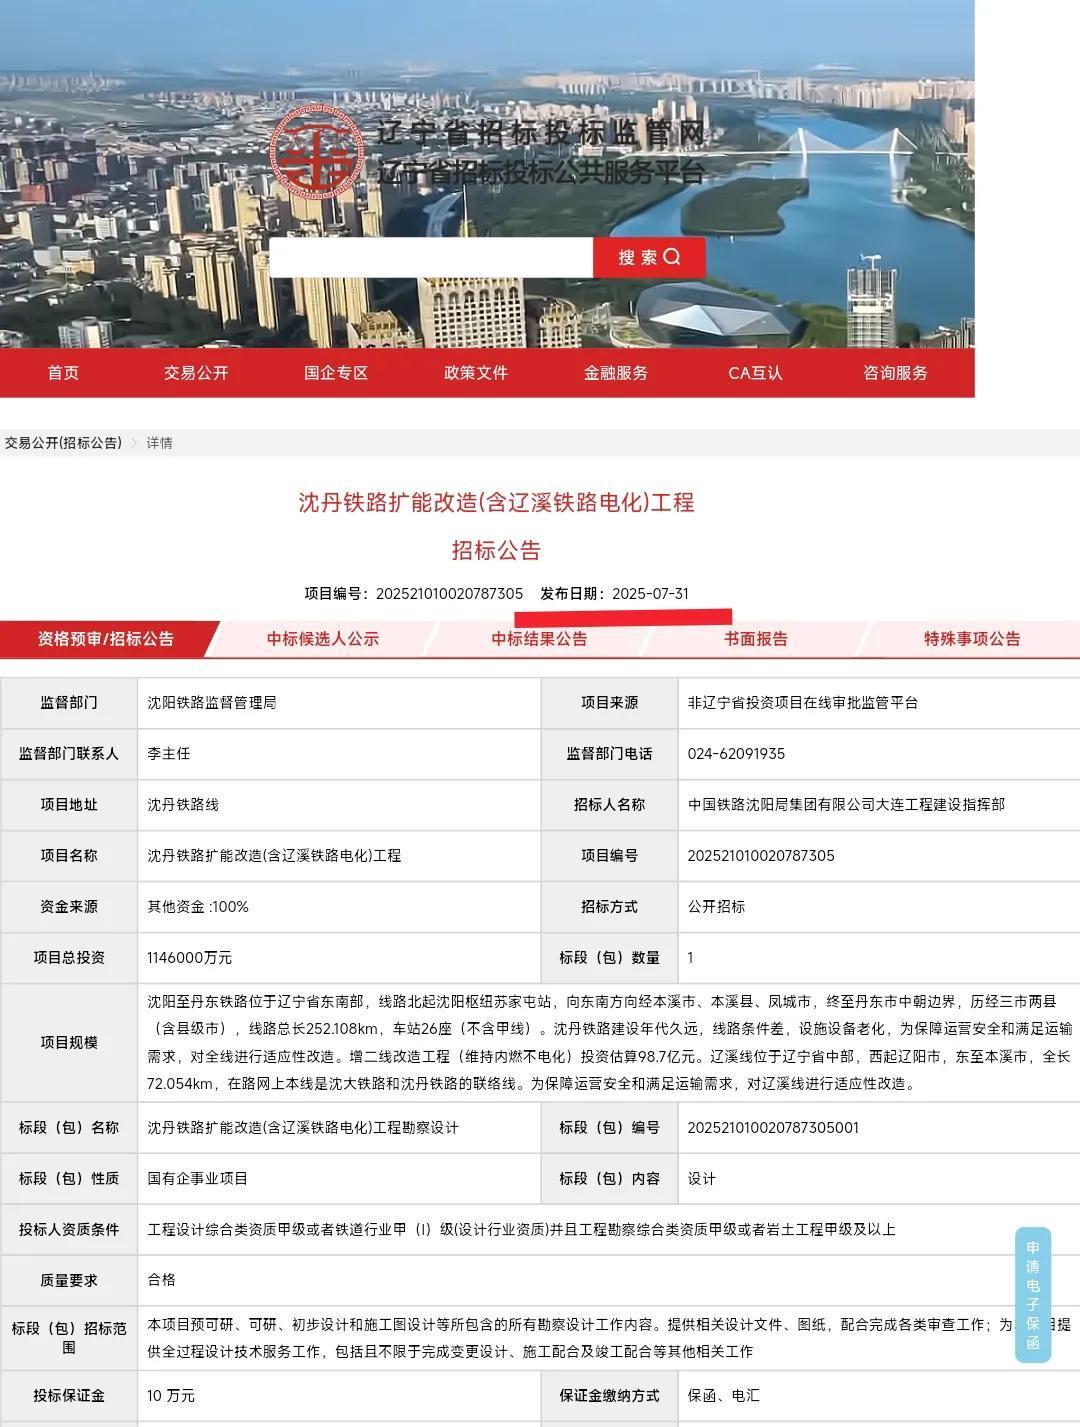Click the 10 万元 bid bond value
The height and width of the screenshot is (1427, 1080).
click(171, 1396)
